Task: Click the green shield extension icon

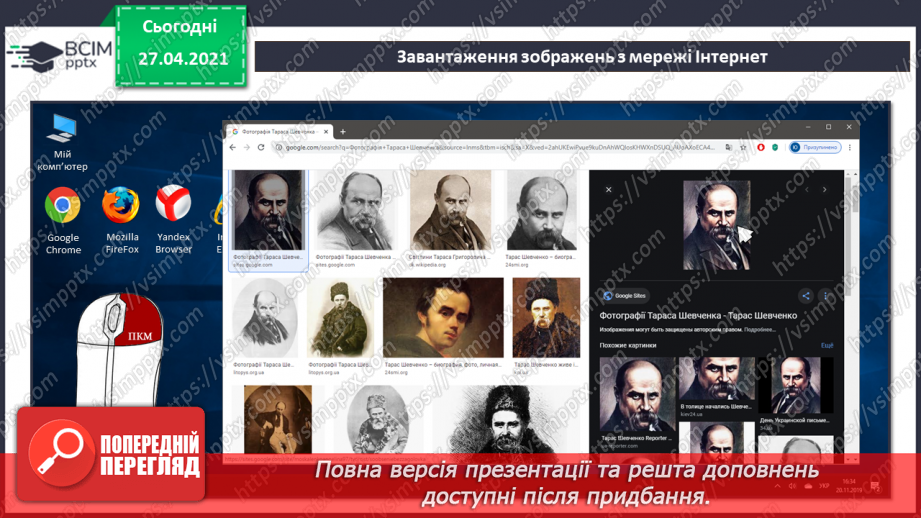Action: tap(775, 147)
